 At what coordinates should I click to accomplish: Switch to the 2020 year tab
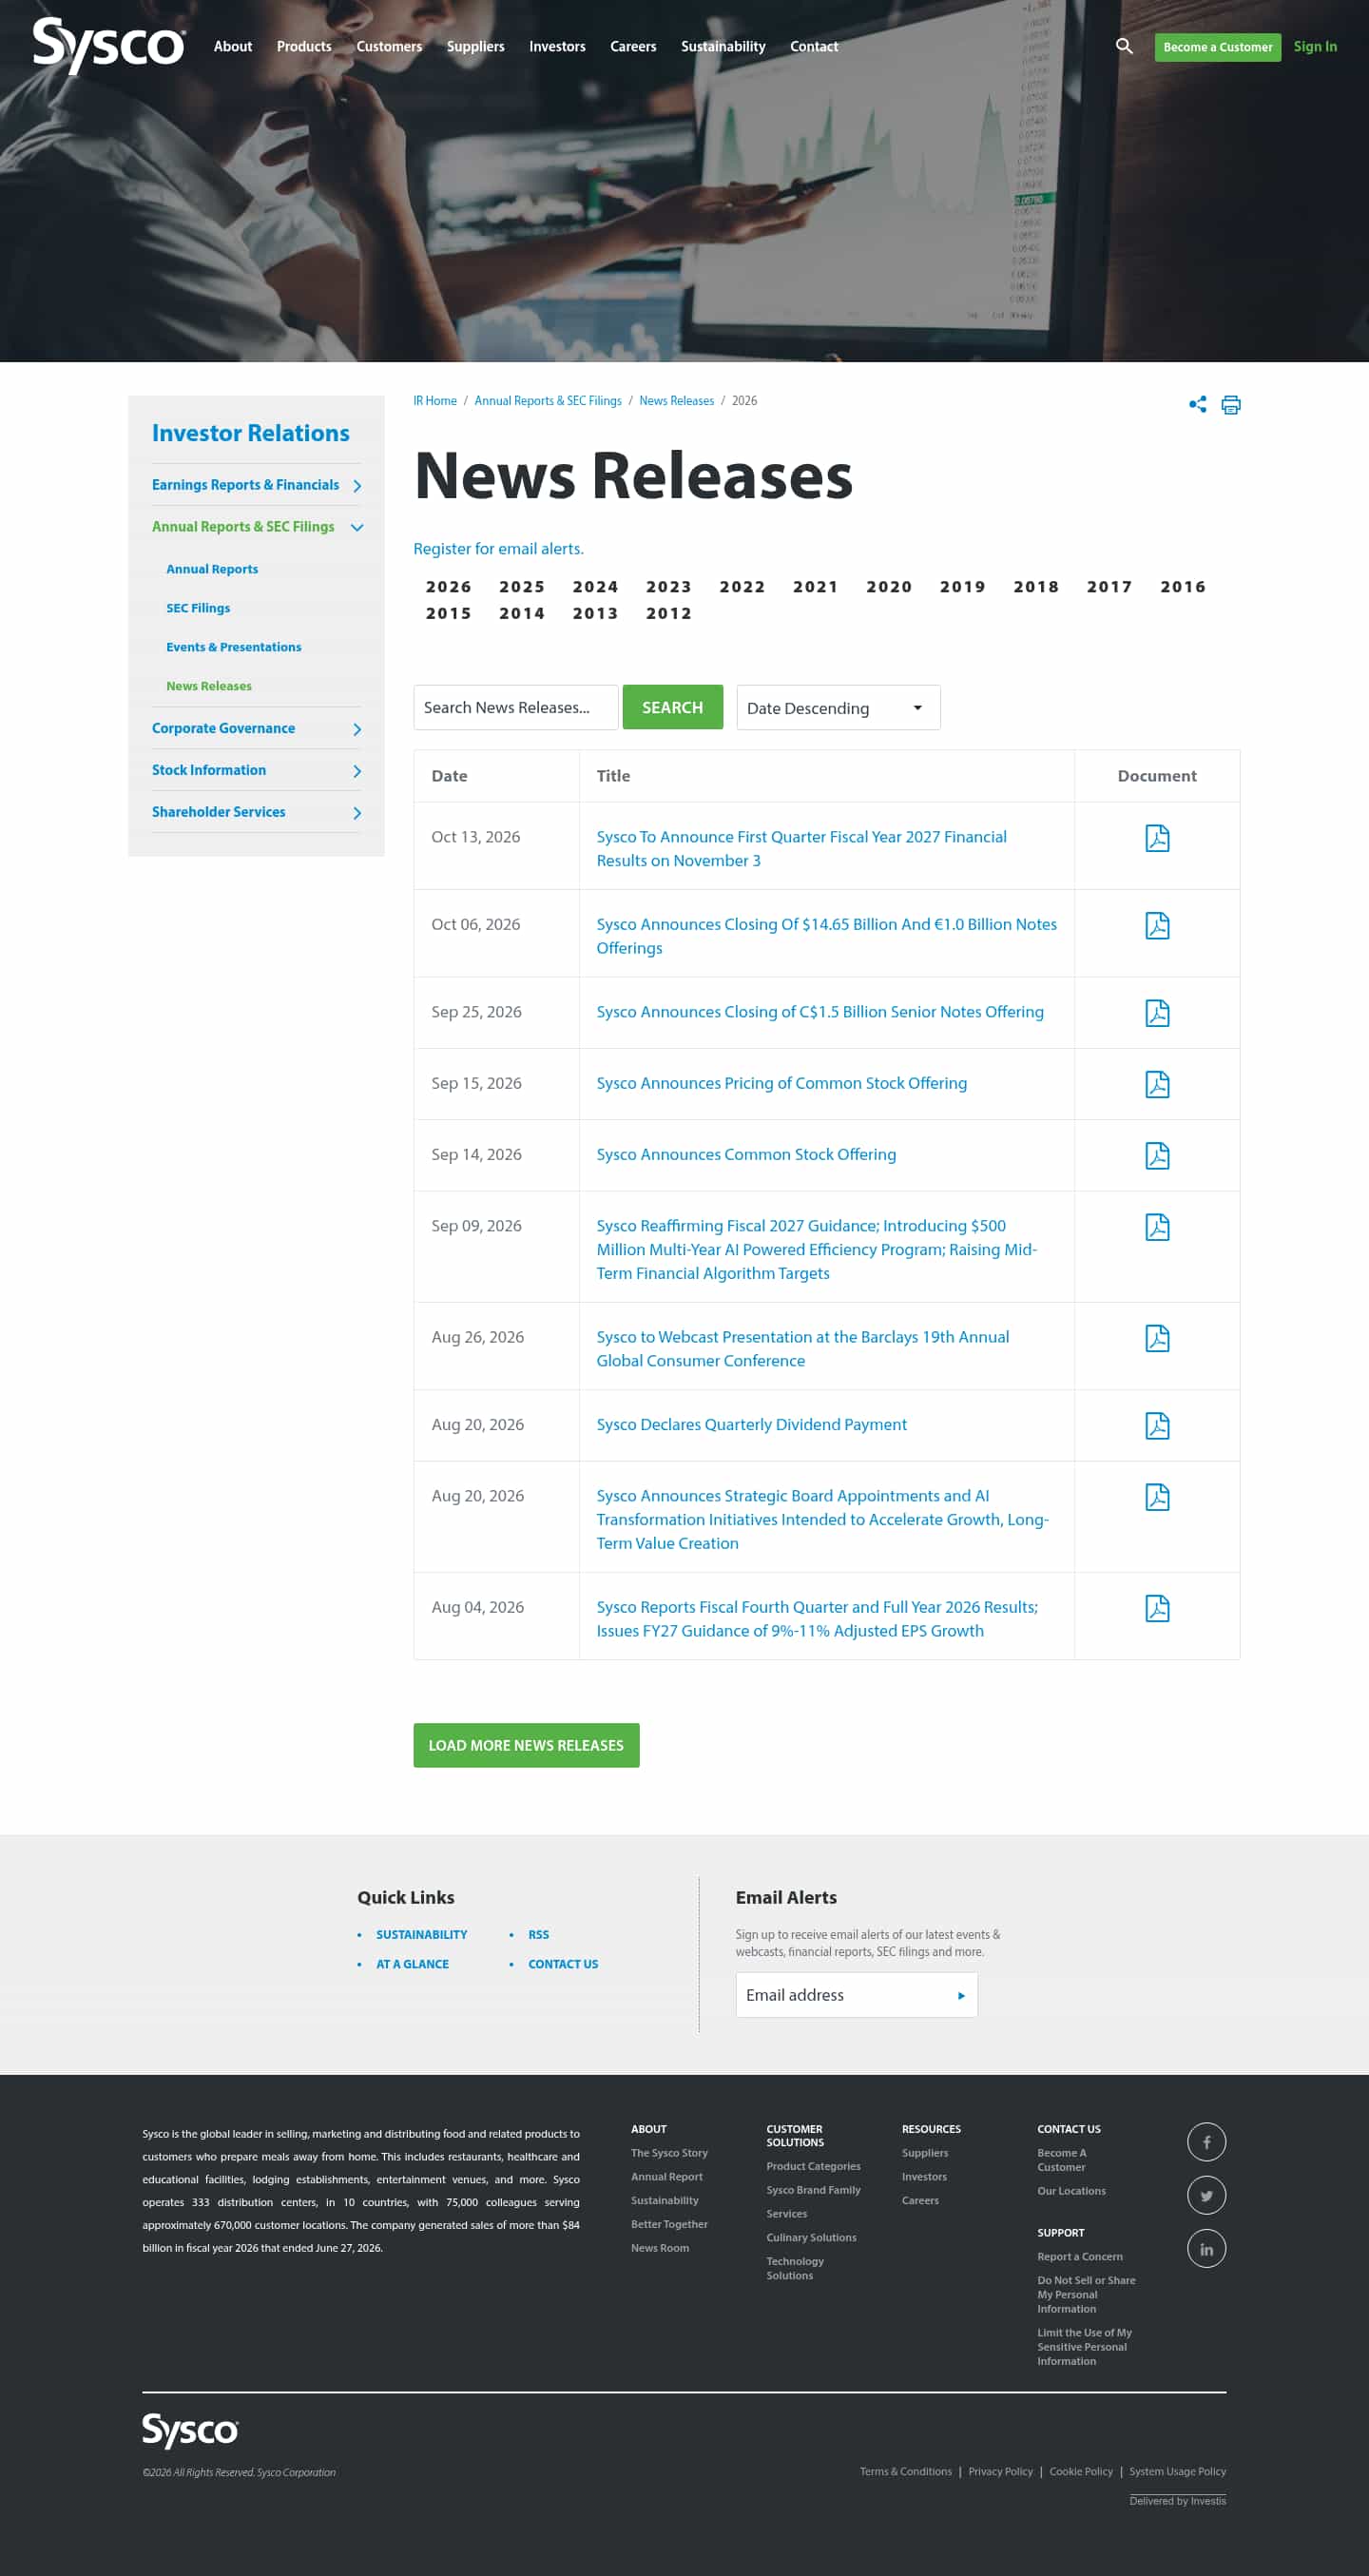[889, 587]
